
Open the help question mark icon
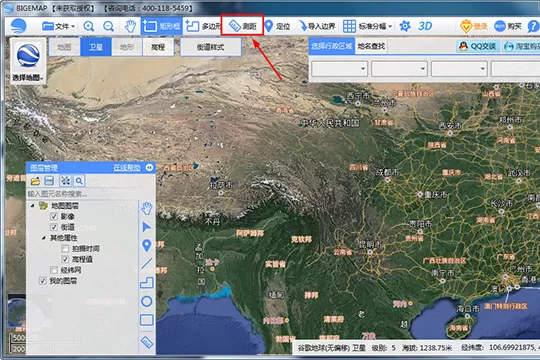(533, 26)
